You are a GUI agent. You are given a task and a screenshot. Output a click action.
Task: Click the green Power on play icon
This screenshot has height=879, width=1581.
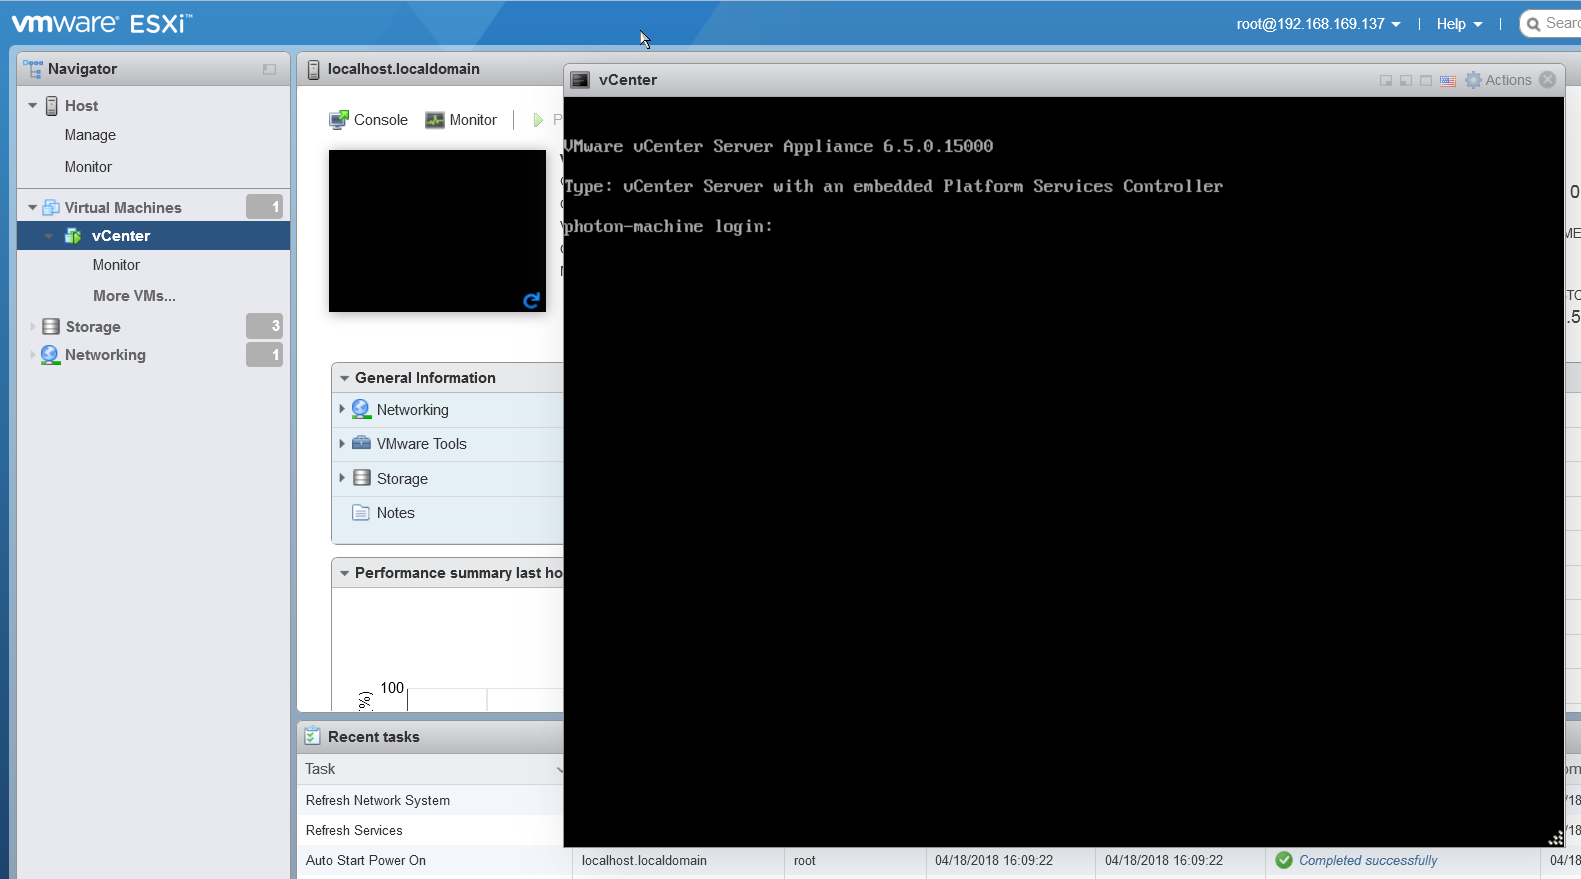pos(538,120)
